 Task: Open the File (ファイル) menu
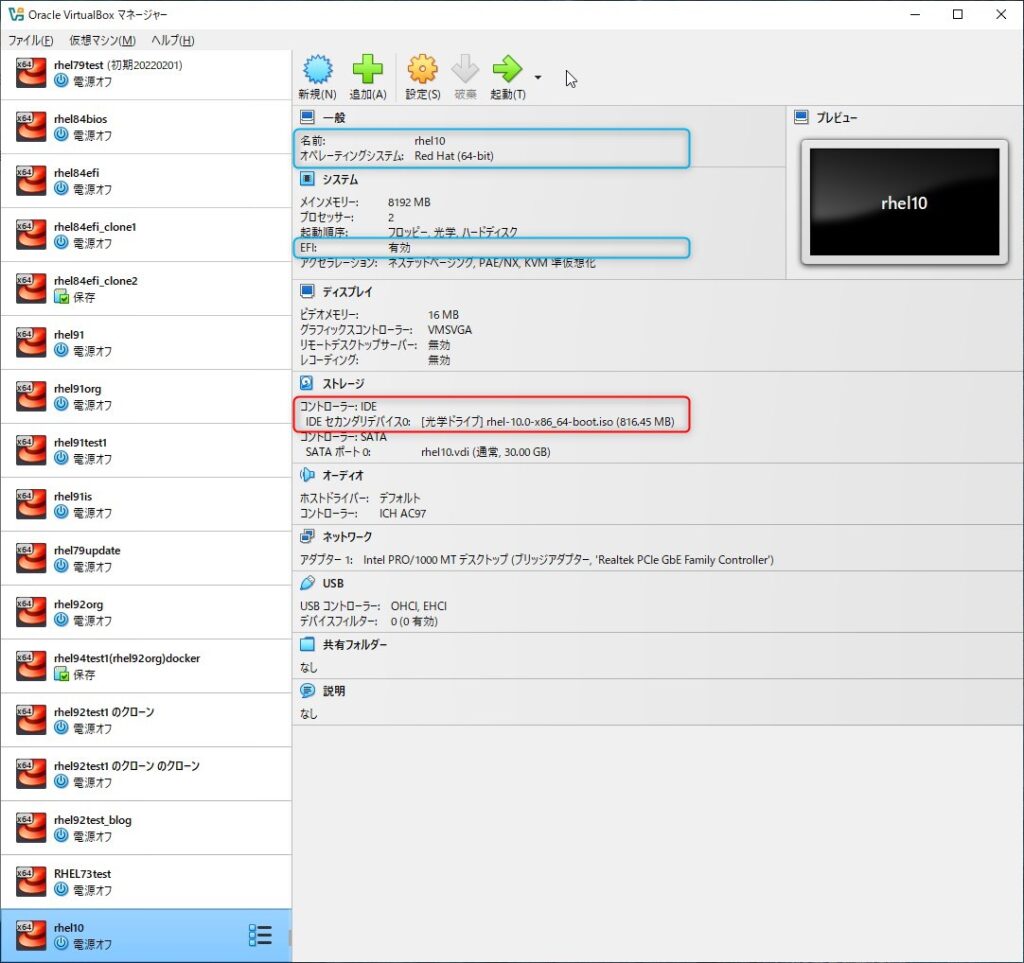coord(30,40)
